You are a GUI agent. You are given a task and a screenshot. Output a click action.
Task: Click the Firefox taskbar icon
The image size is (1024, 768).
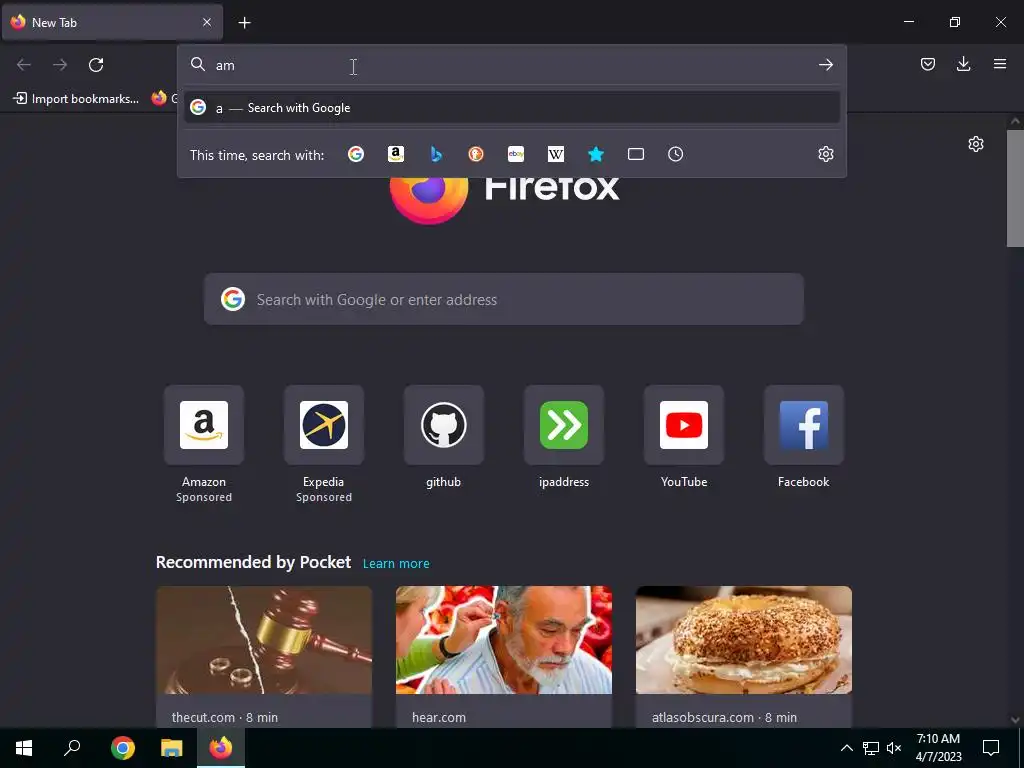click(x=221, y=748)
